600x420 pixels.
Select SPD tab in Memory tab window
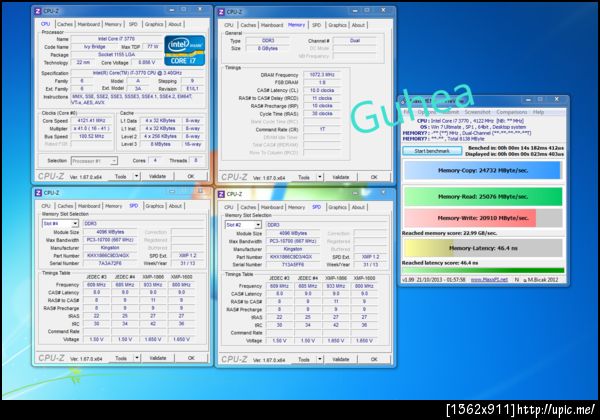(316, 25)
